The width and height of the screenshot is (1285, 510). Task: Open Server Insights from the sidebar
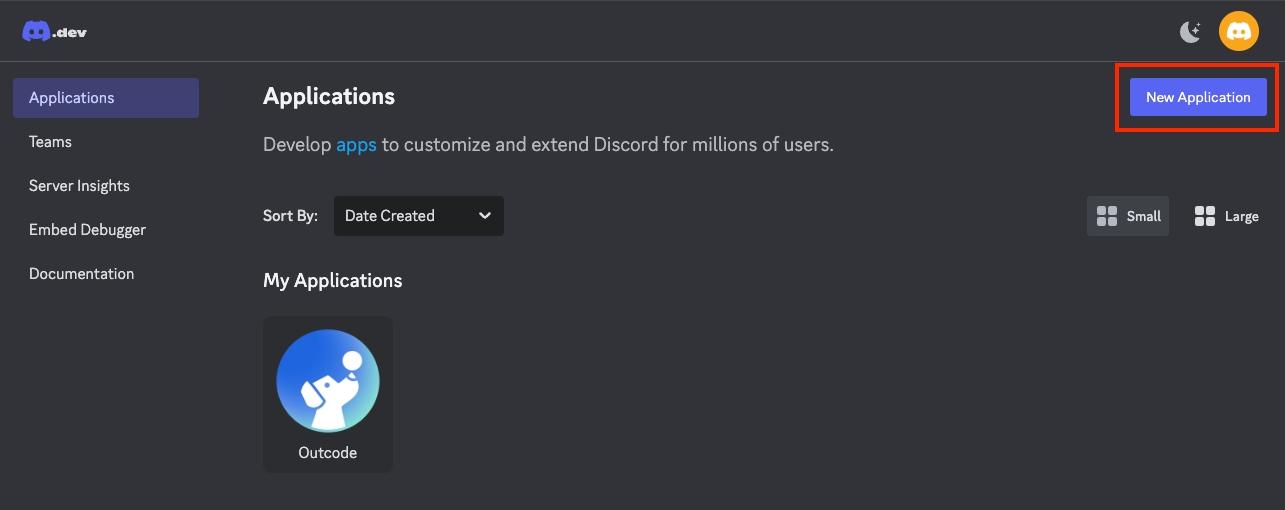click(x=79, y=186)
